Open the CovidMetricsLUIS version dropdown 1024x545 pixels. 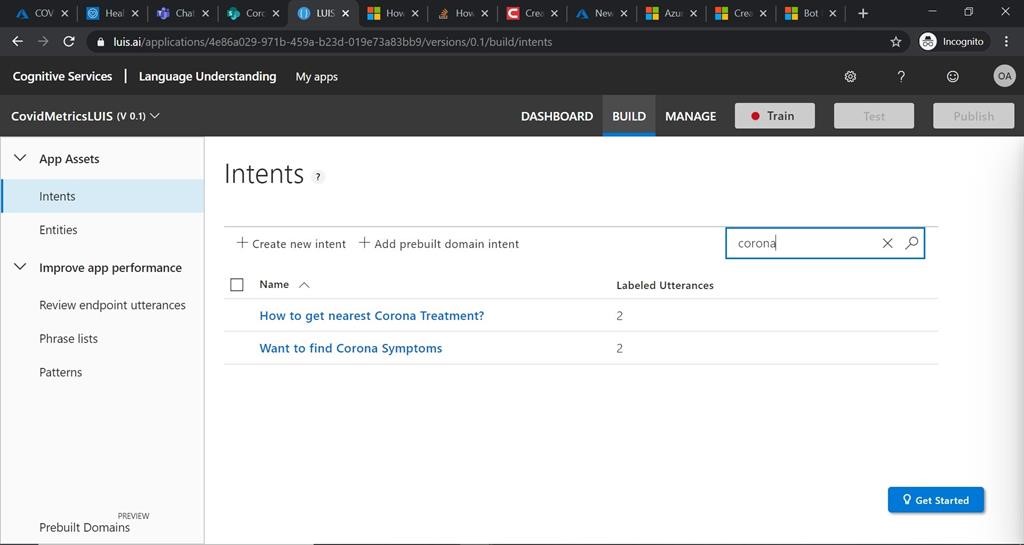pos(155,116)
